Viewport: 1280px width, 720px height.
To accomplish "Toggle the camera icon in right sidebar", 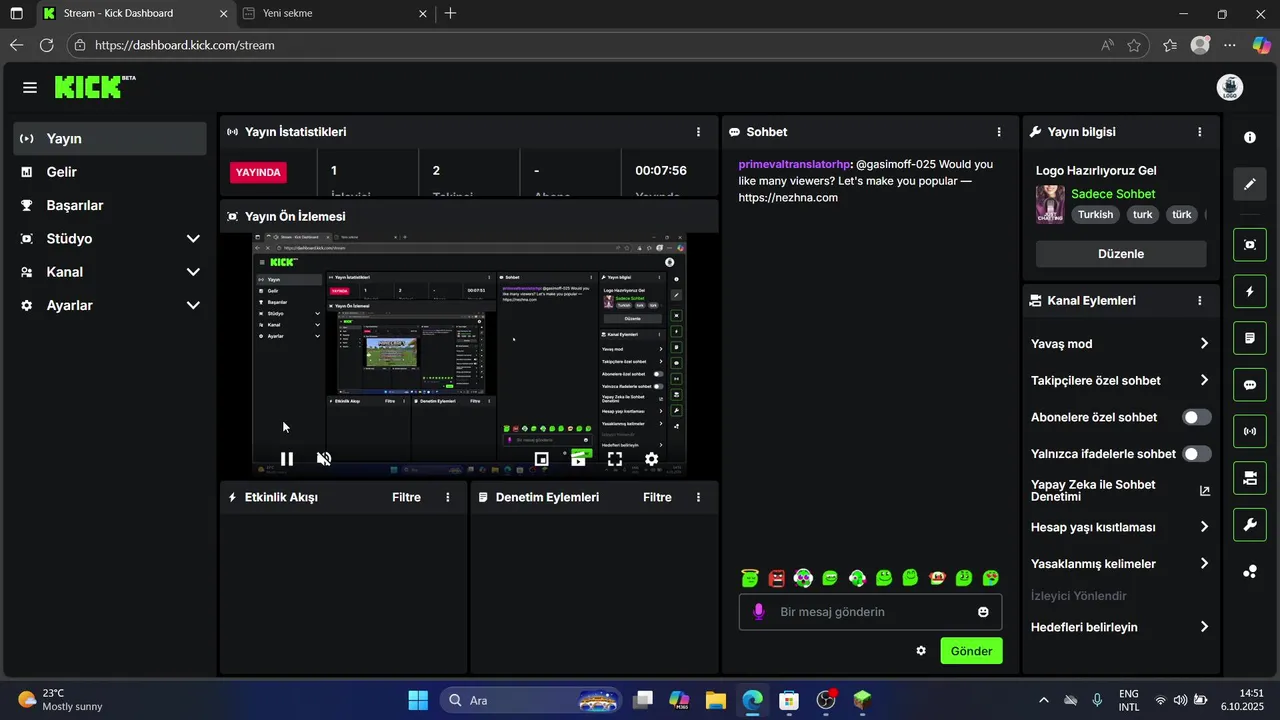I will (x=1250, y=478).
